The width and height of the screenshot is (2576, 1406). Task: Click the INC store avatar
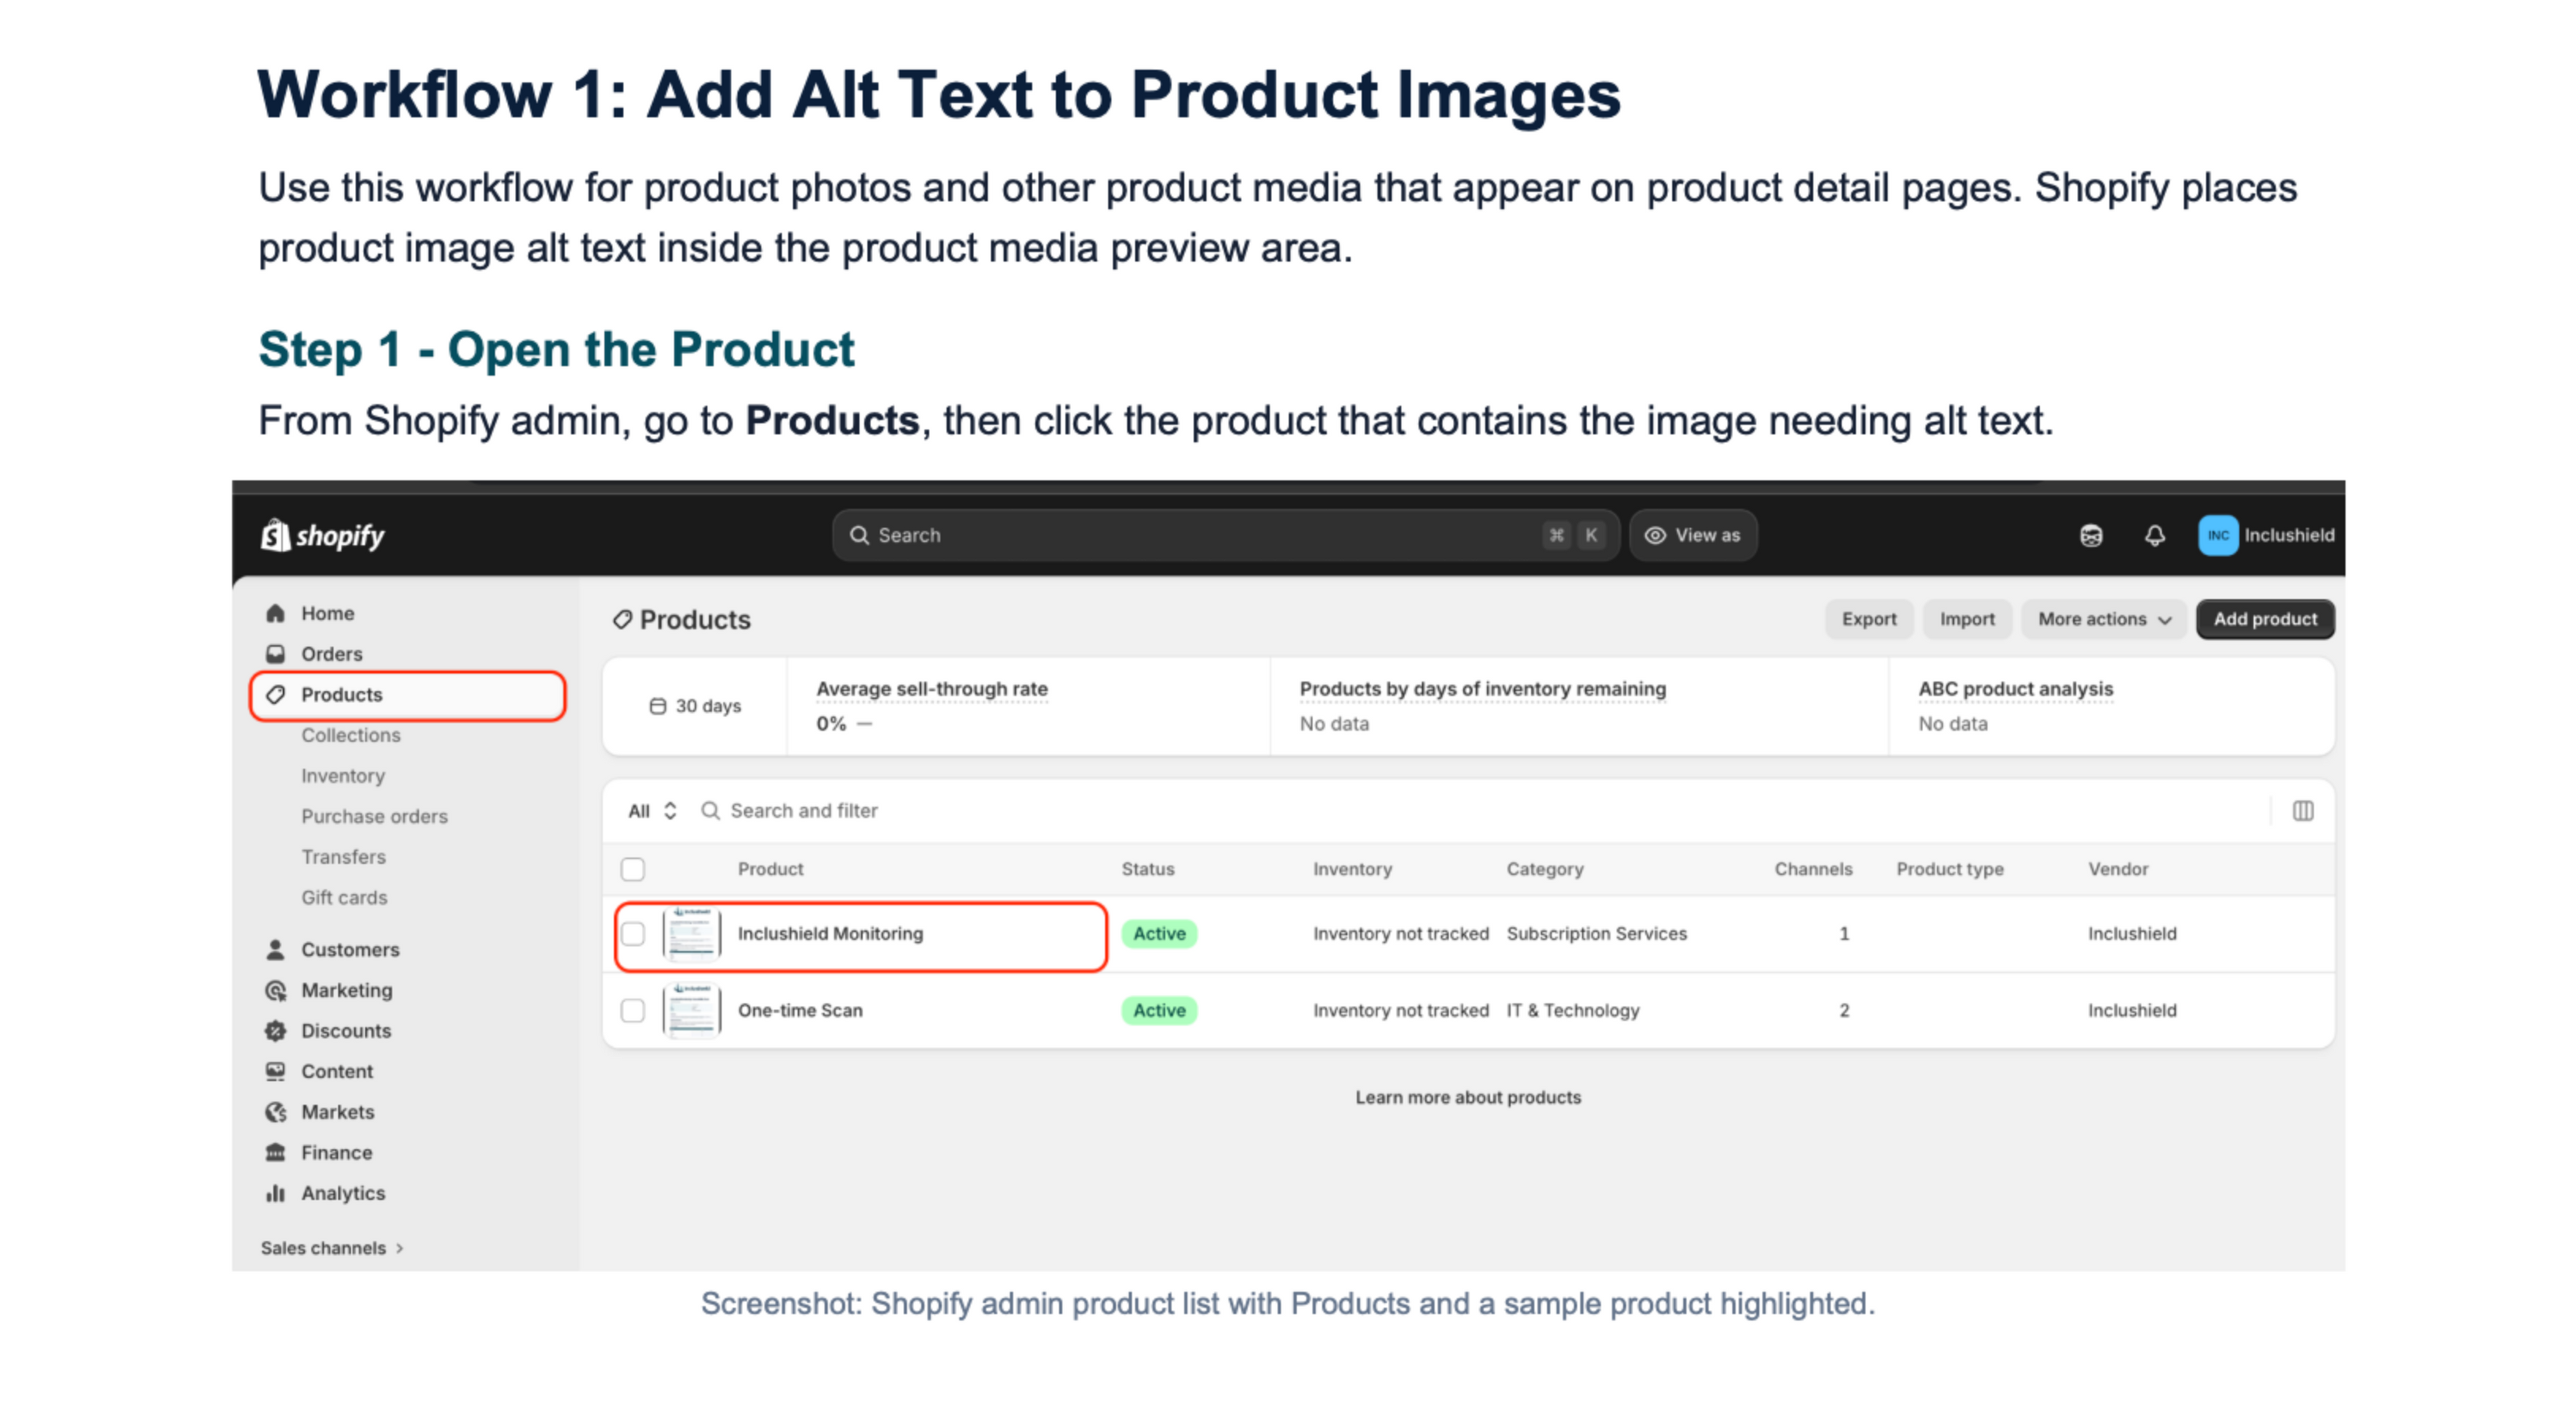click(x=2218, y=535)
